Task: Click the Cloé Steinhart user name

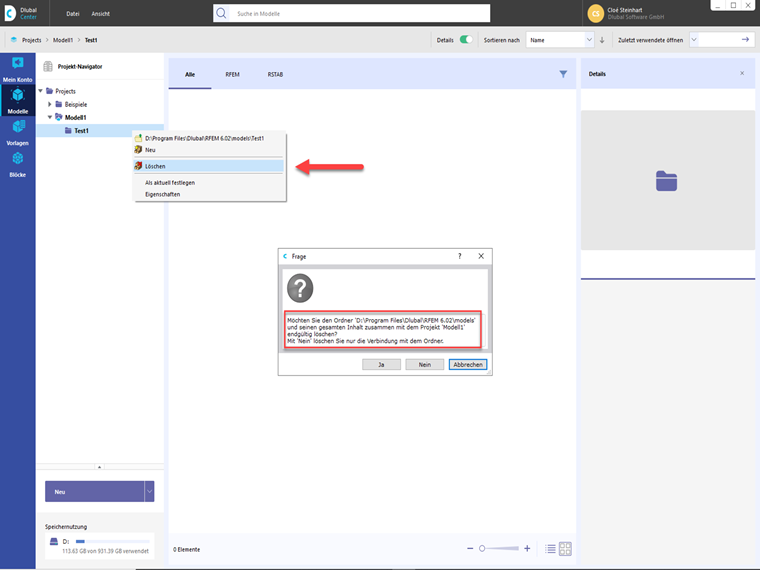Action: [625, 10]
